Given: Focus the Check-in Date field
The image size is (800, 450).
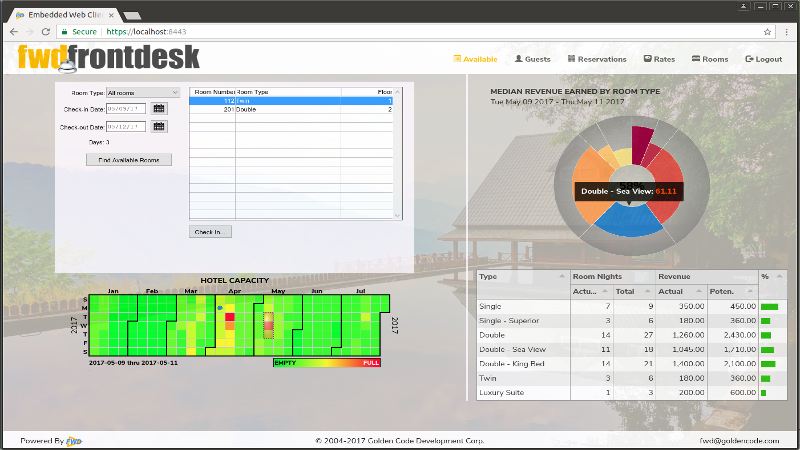Looking at the screenshot, I should tap(126, 109).
